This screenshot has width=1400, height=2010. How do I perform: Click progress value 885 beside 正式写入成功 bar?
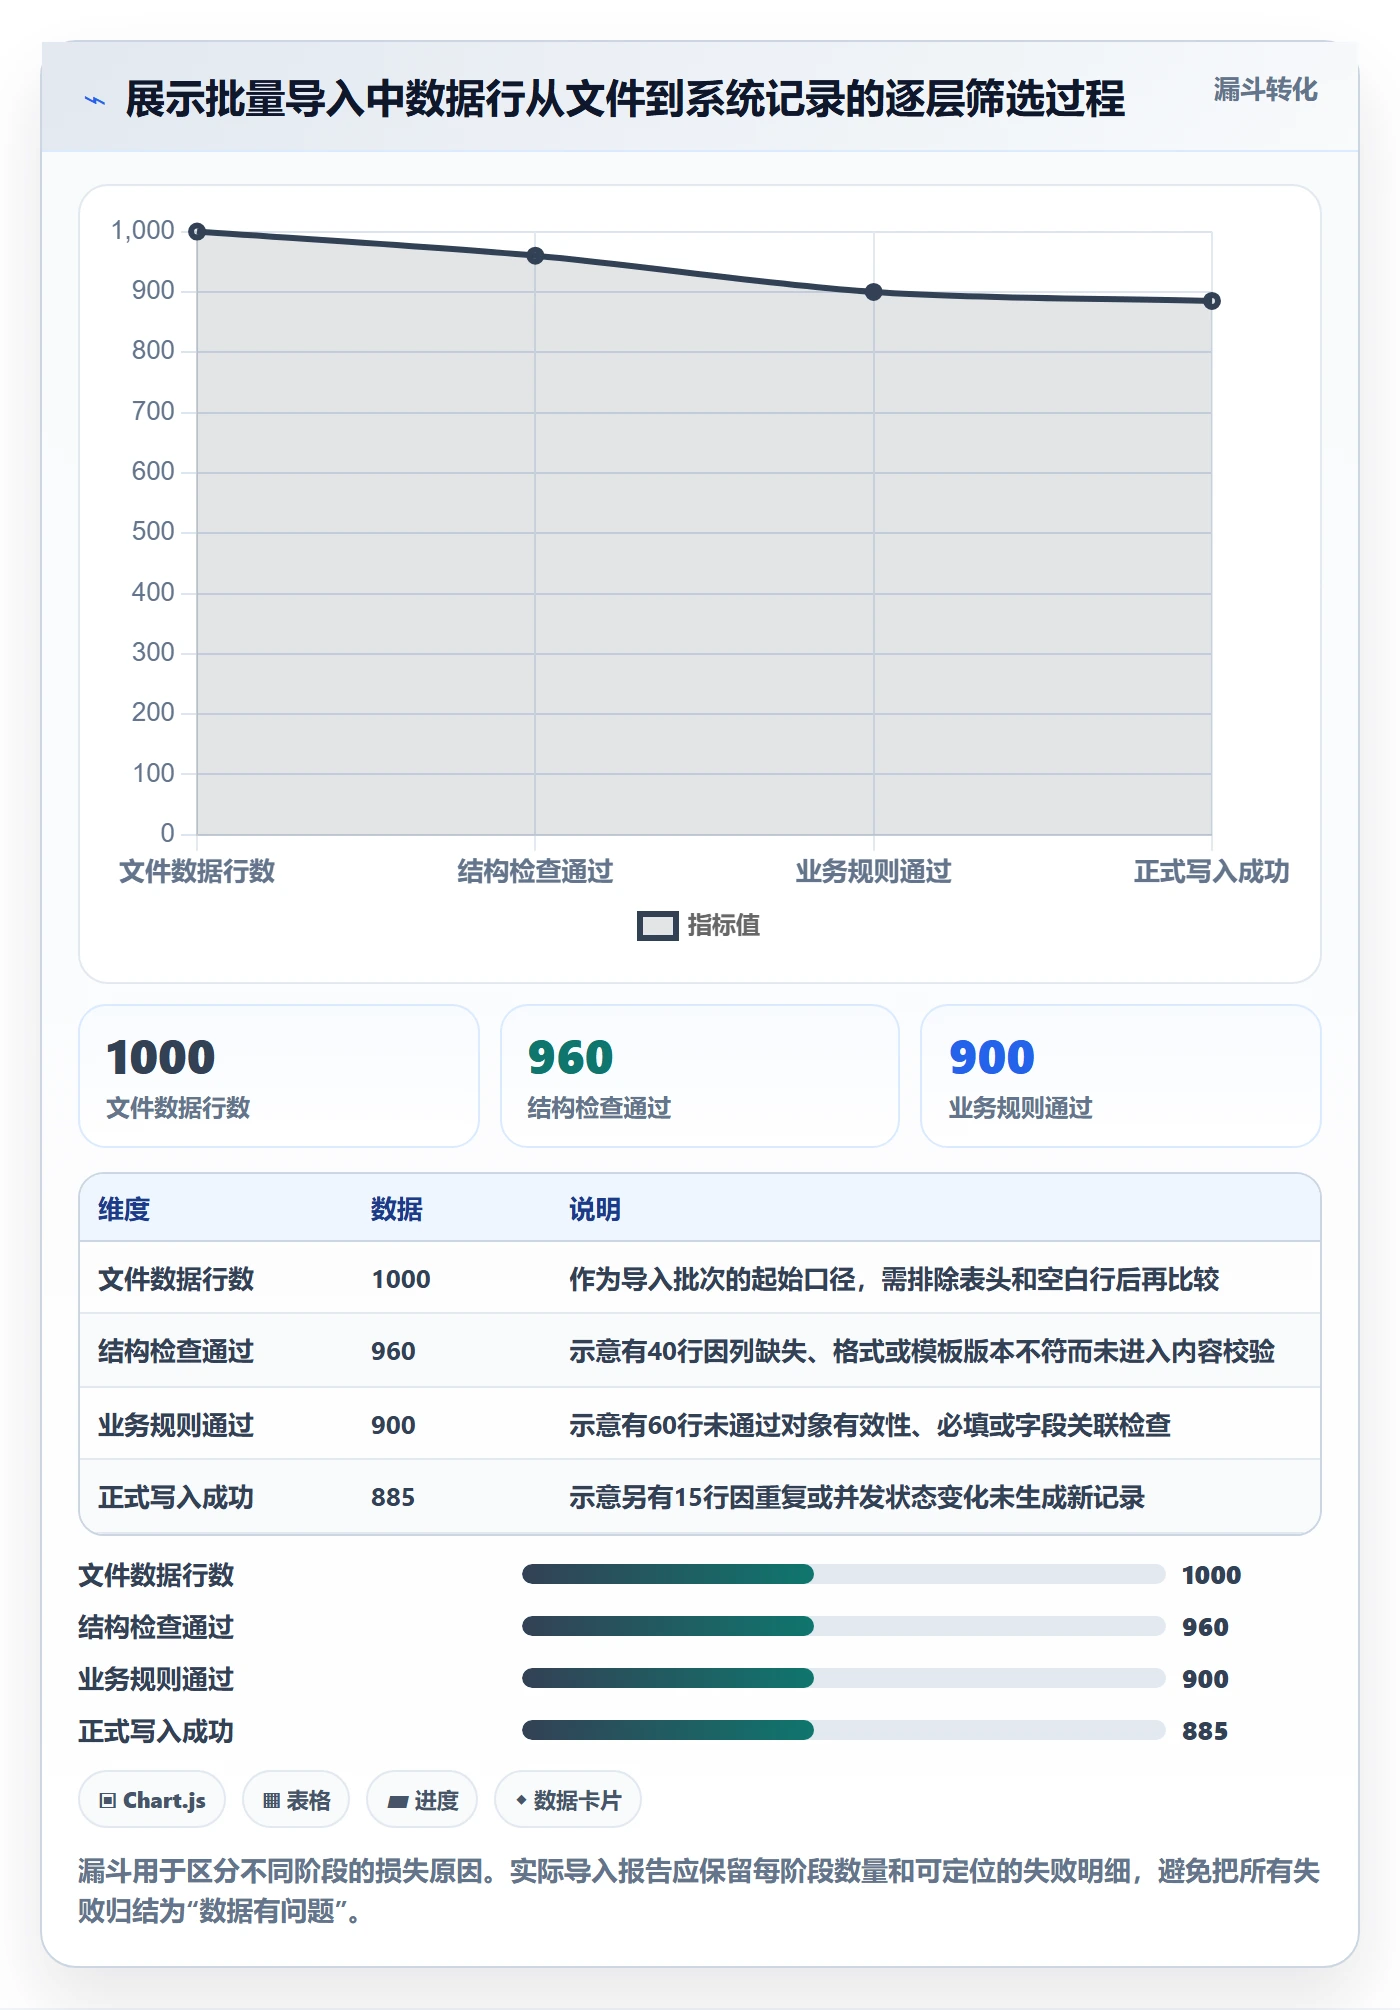point(1205,1731)
